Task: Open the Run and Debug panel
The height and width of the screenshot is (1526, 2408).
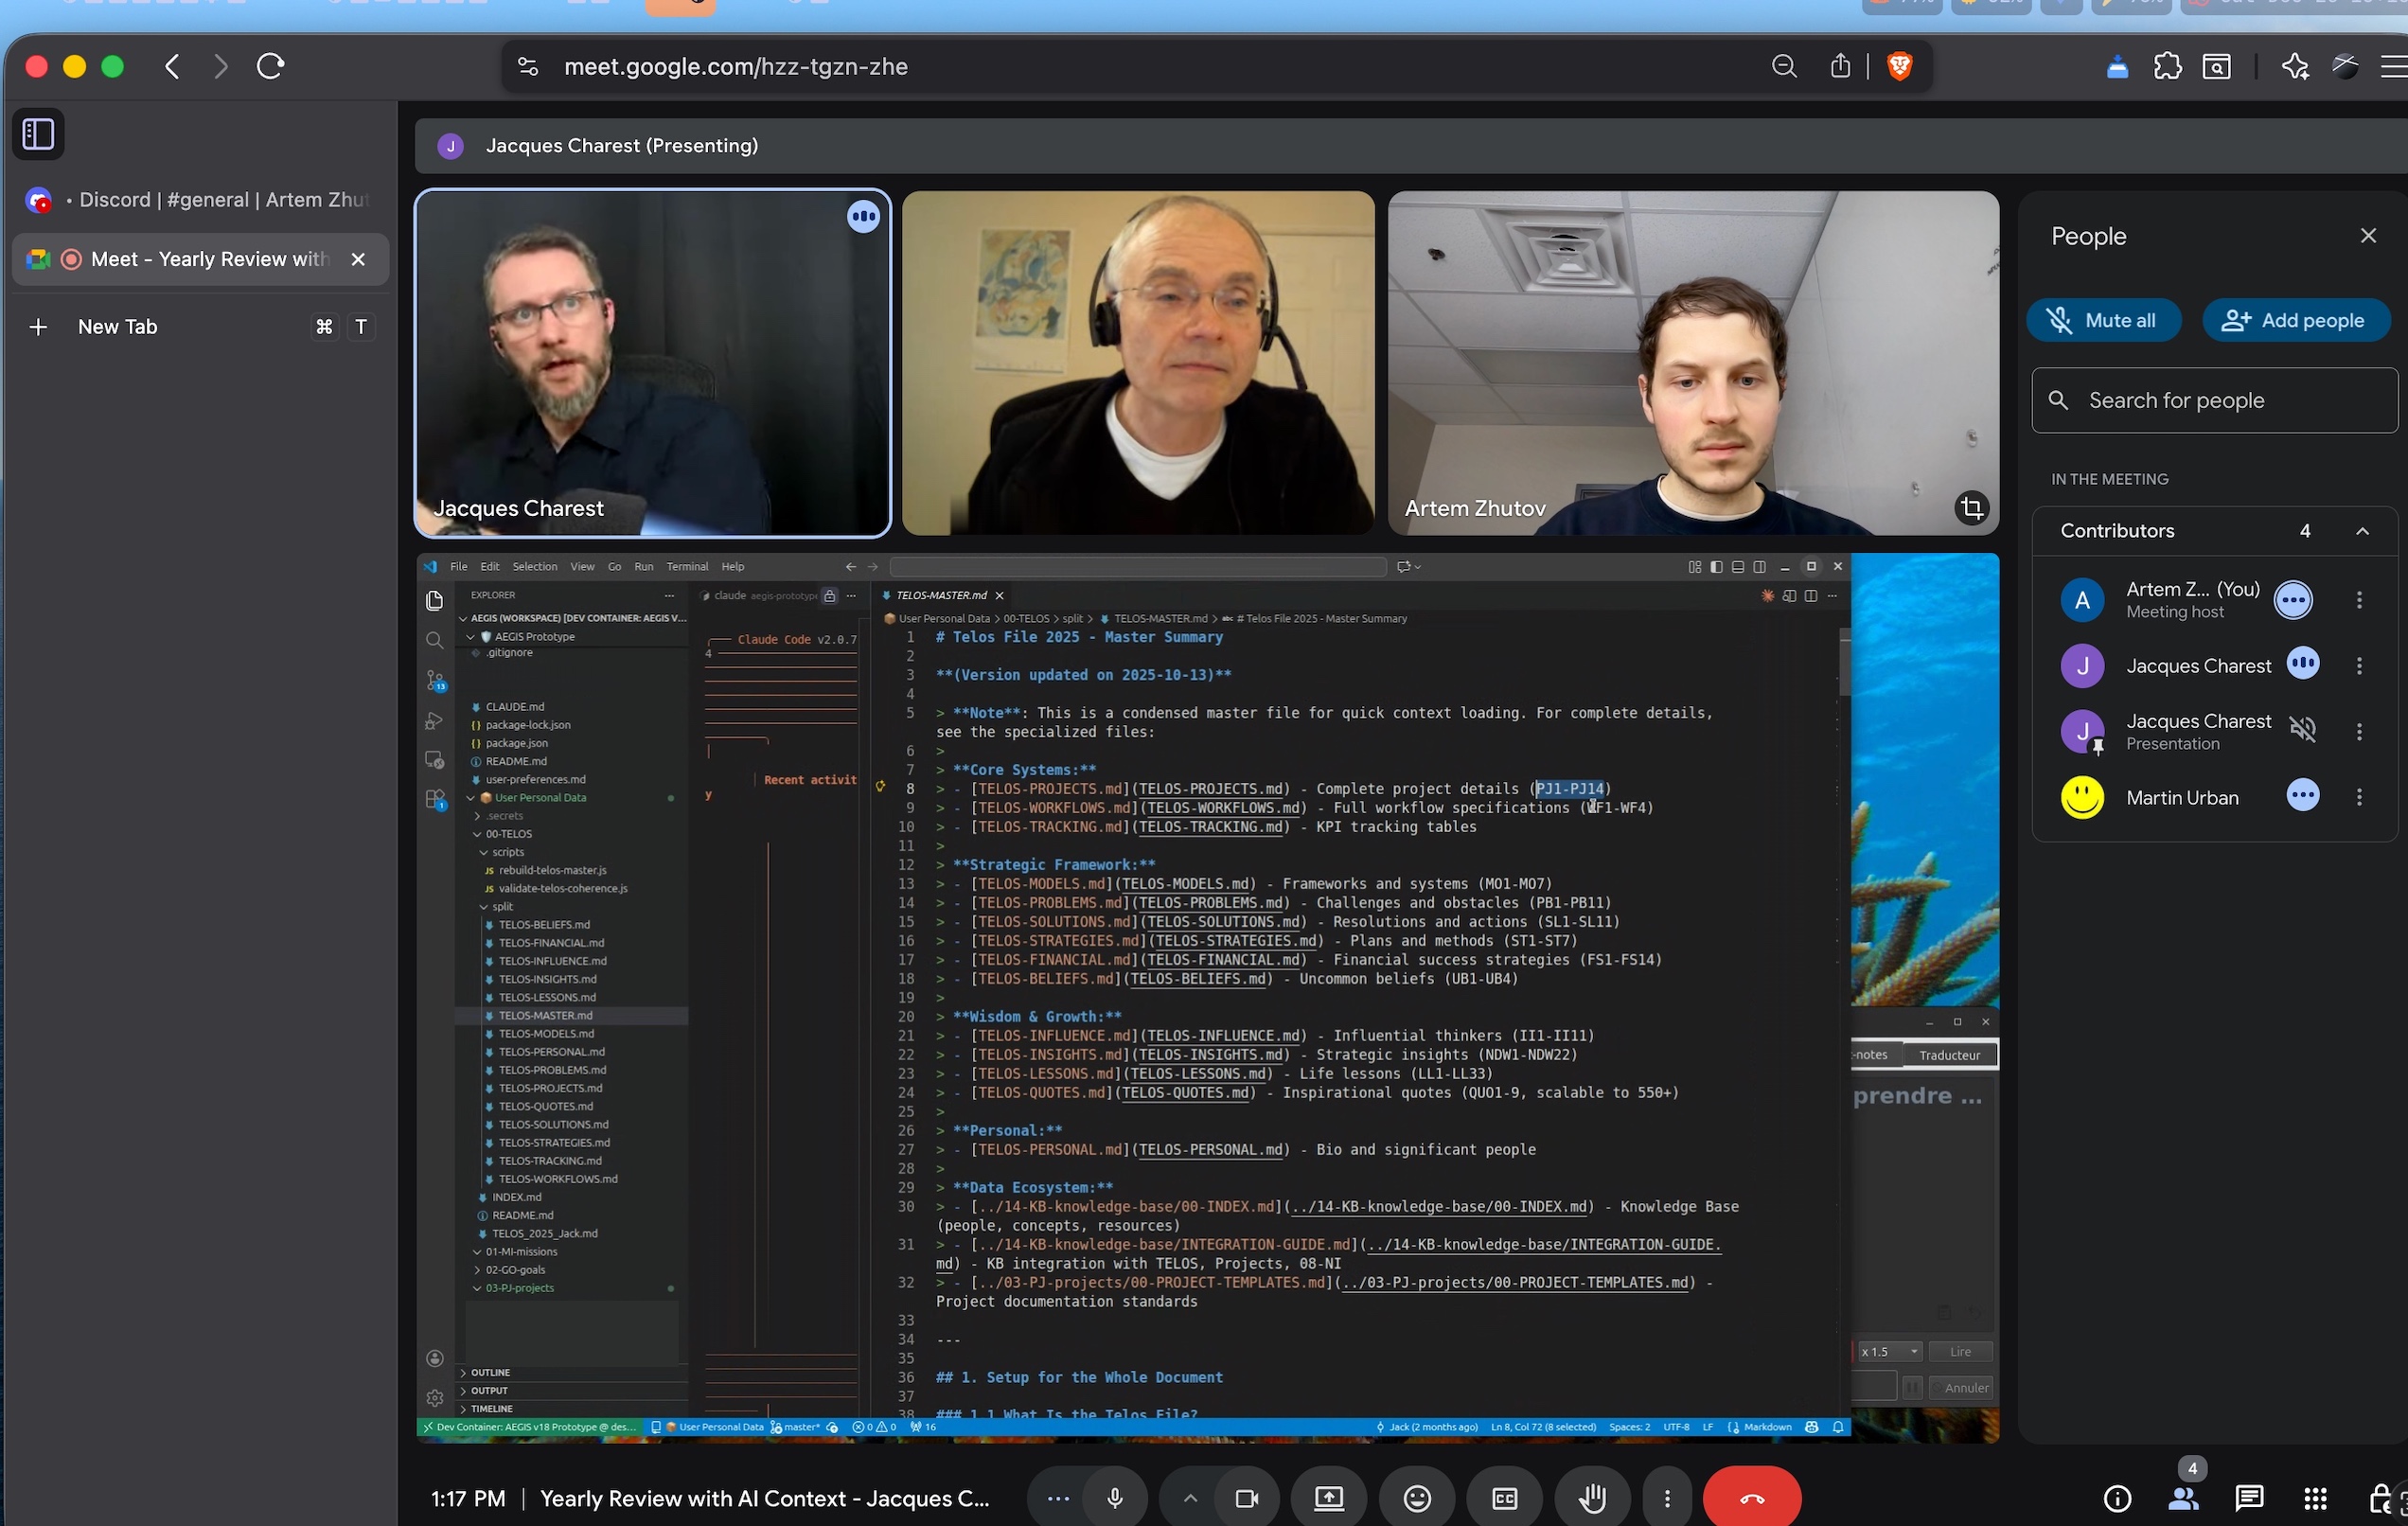Action: pyautogui.click(x=435, y=720)
